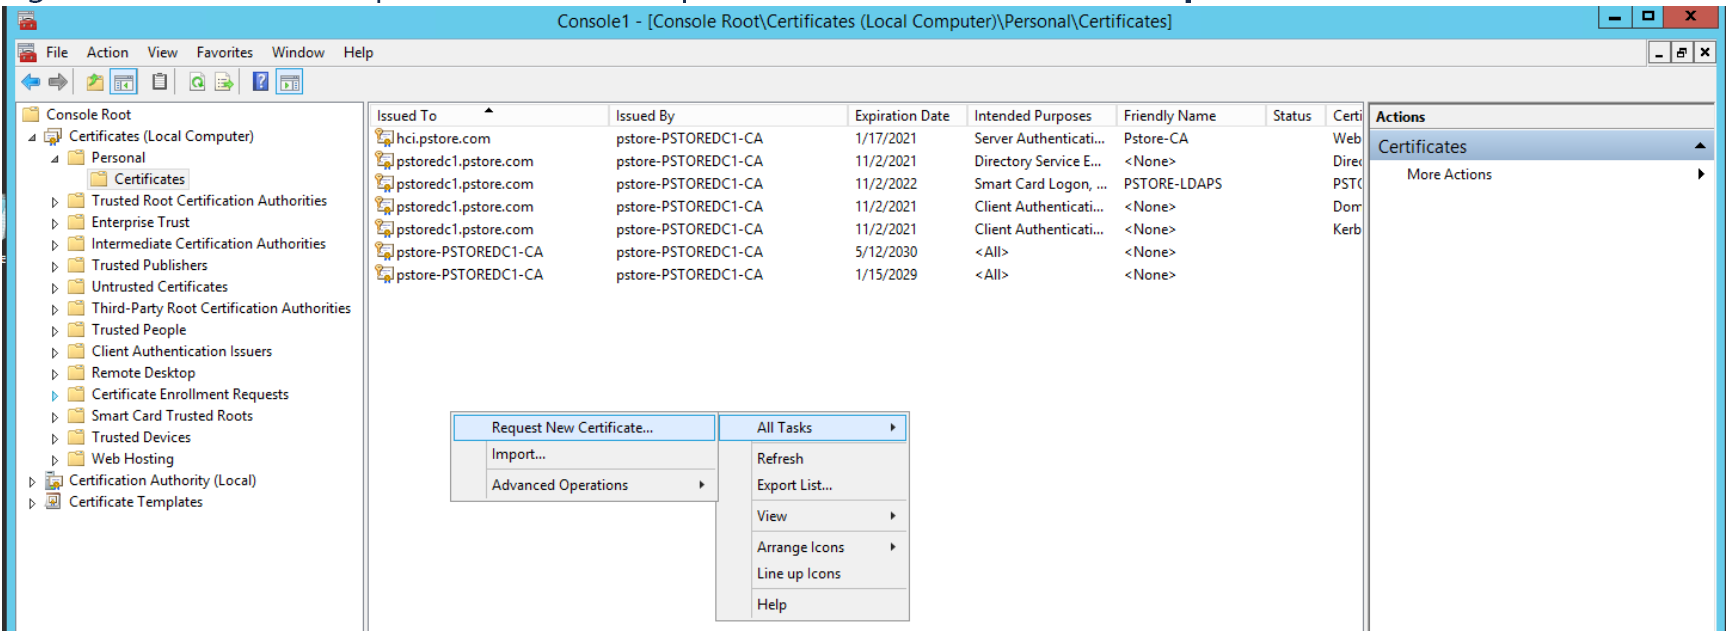Expand the Certificate Templates node

point(32,503)
